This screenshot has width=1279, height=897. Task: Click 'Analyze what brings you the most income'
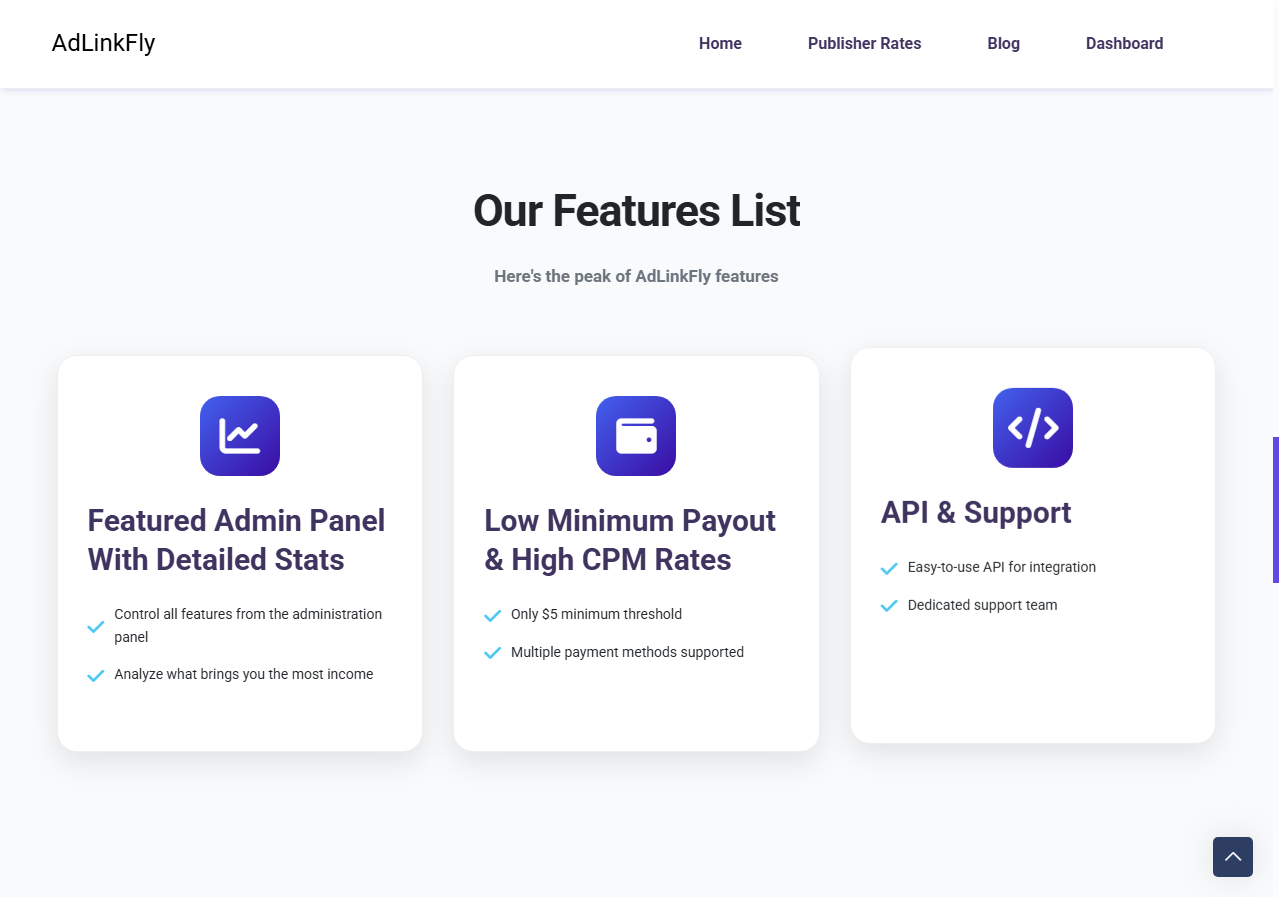pos(244,674)
